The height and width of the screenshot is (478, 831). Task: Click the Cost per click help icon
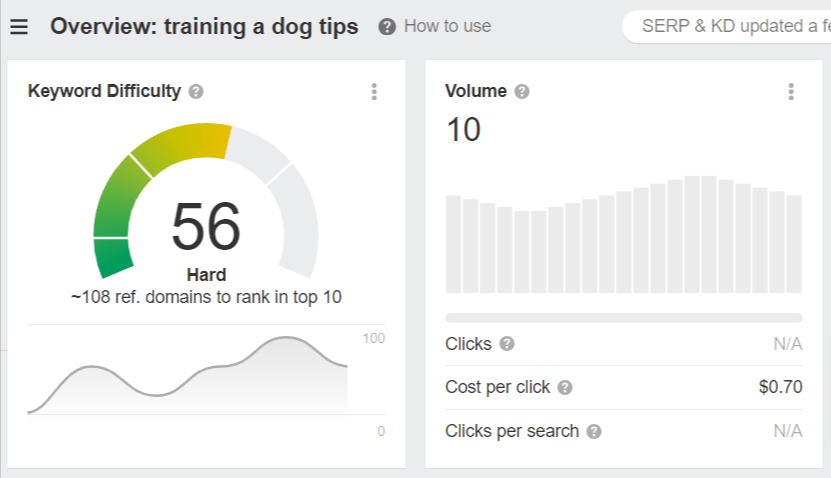click(565, 387)
